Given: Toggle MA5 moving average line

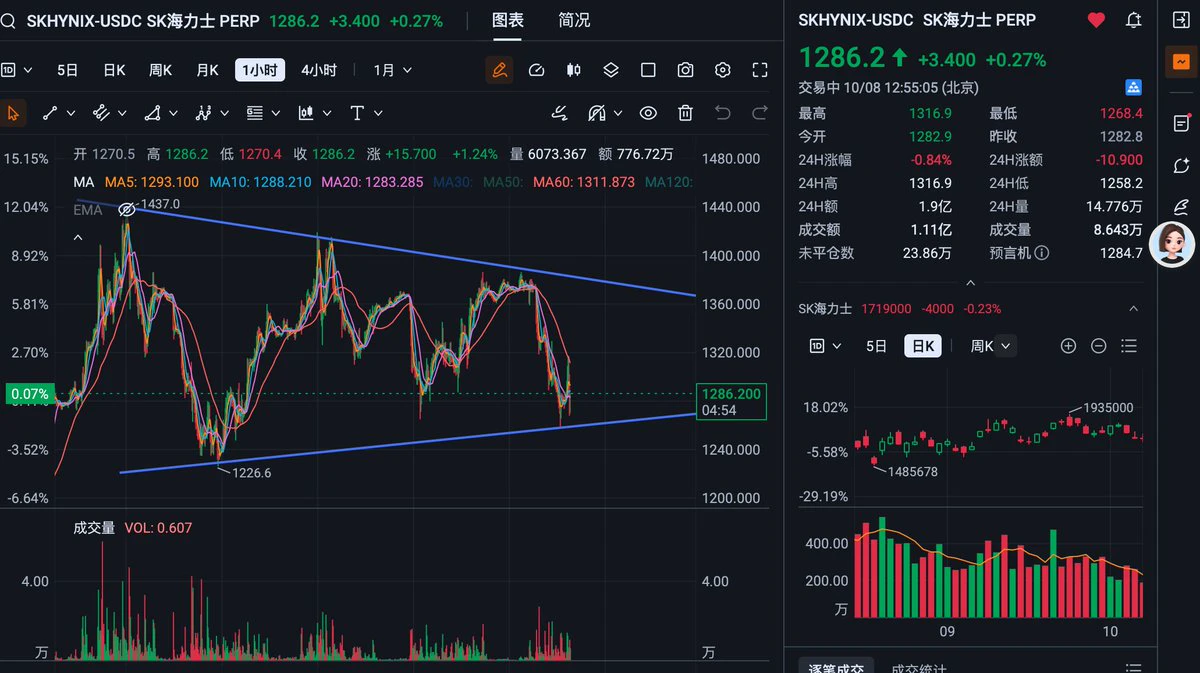Looking at the screenshot, I should coord(152,182).
